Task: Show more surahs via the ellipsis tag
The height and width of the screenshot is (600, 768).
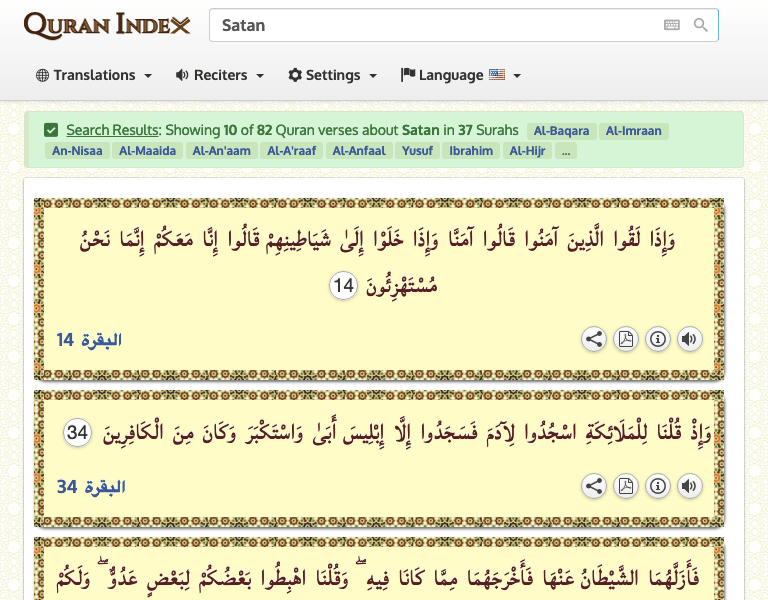Action: coord(567,151)
